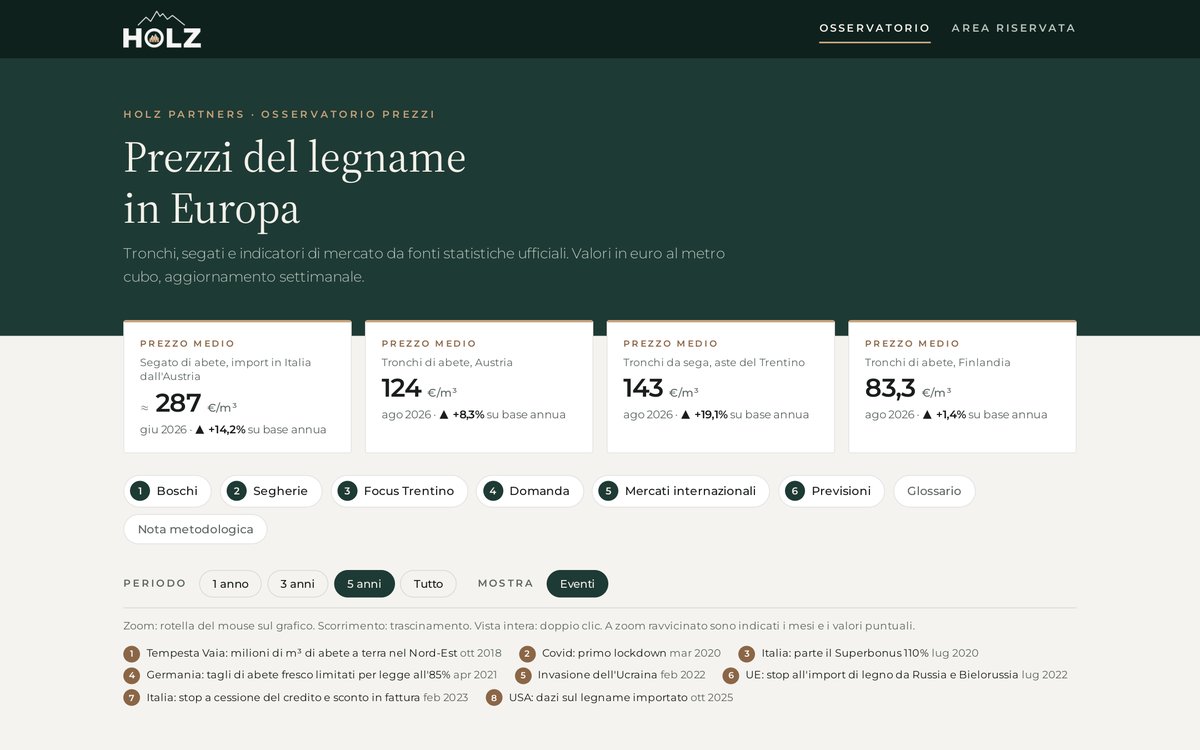Select the Tutto period option
This screenshot has height=750, width=1200.
[428, 584]
